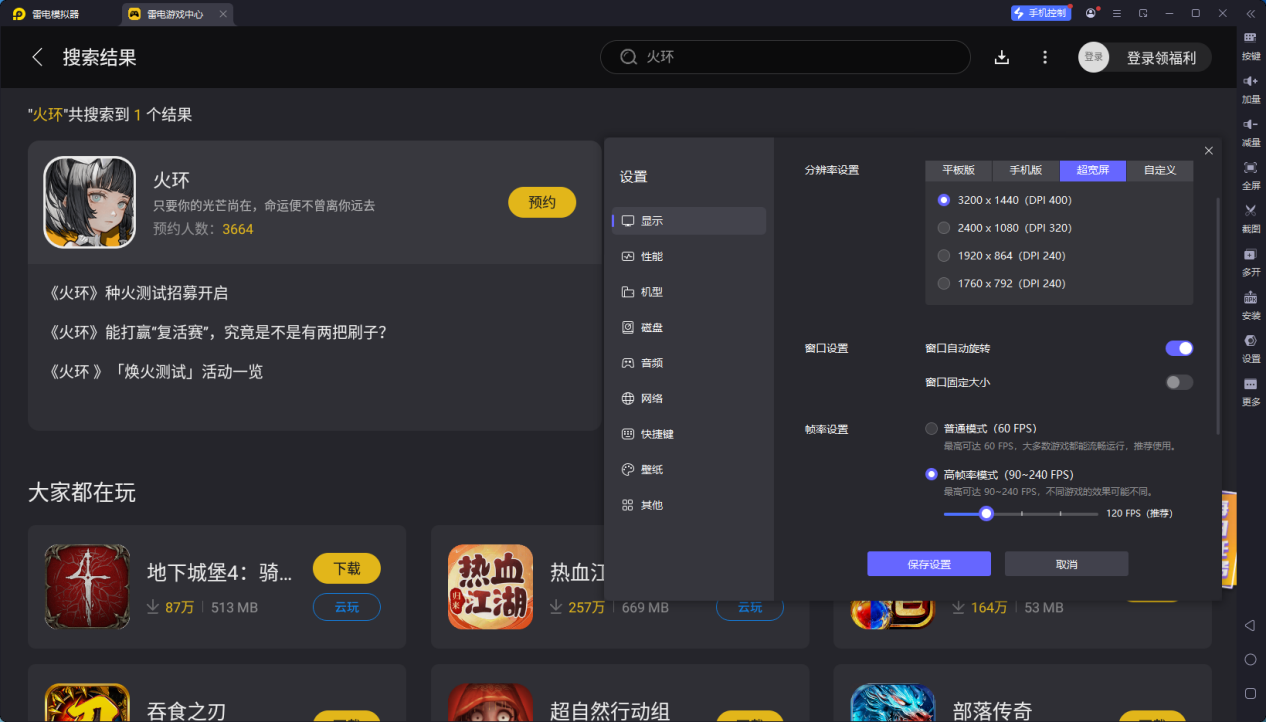Toggle 窗口自动旋转 switch
Image resolution: width=1266 pixels, height=722 pixels.
(x=1179, y=348)
